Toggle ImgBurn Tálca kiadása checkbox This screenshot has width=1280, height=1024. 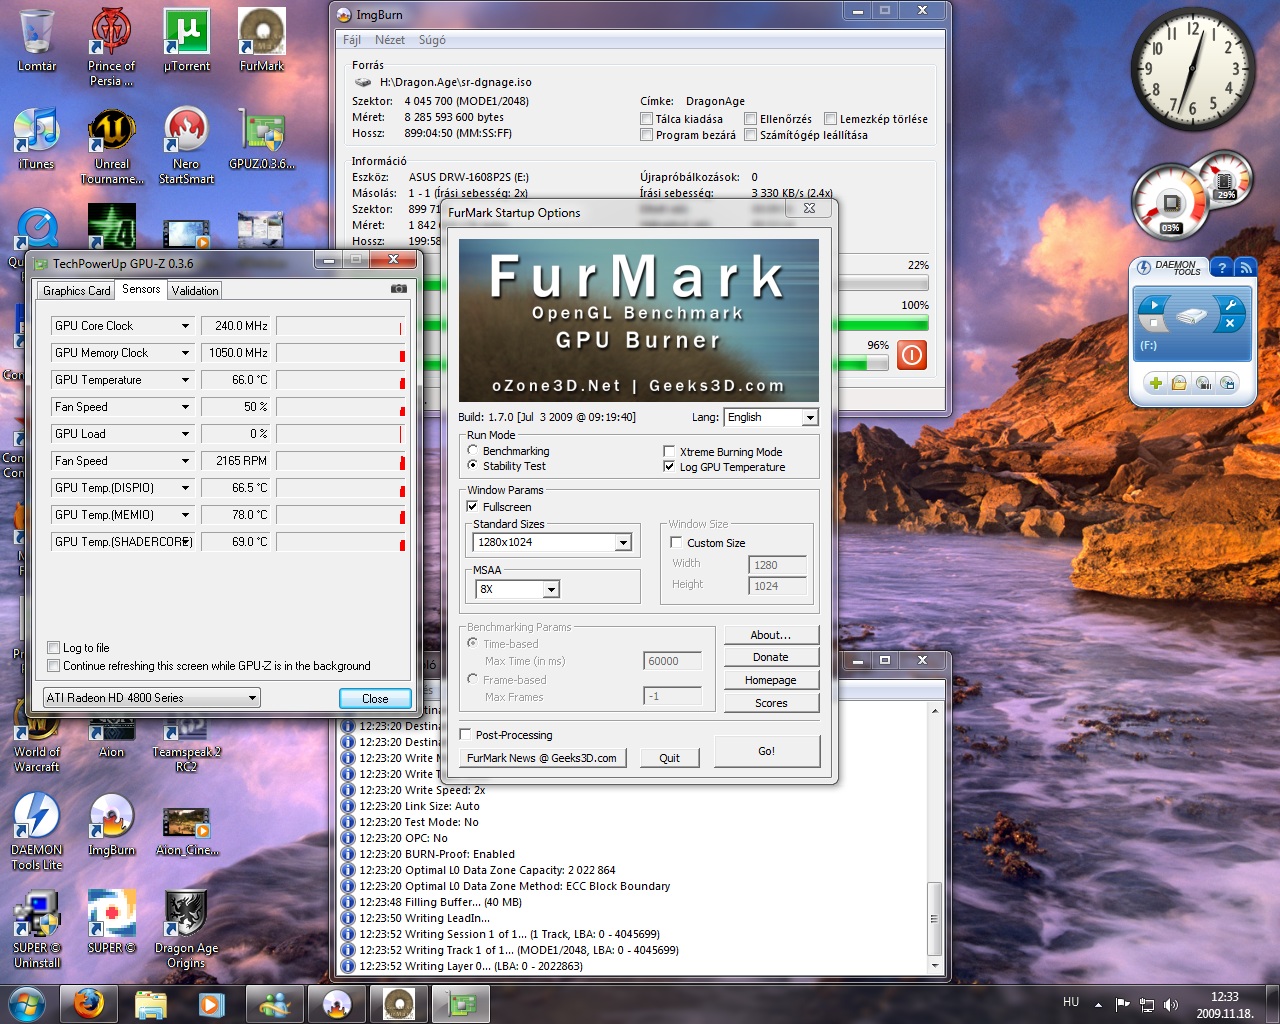click(646, 119)
